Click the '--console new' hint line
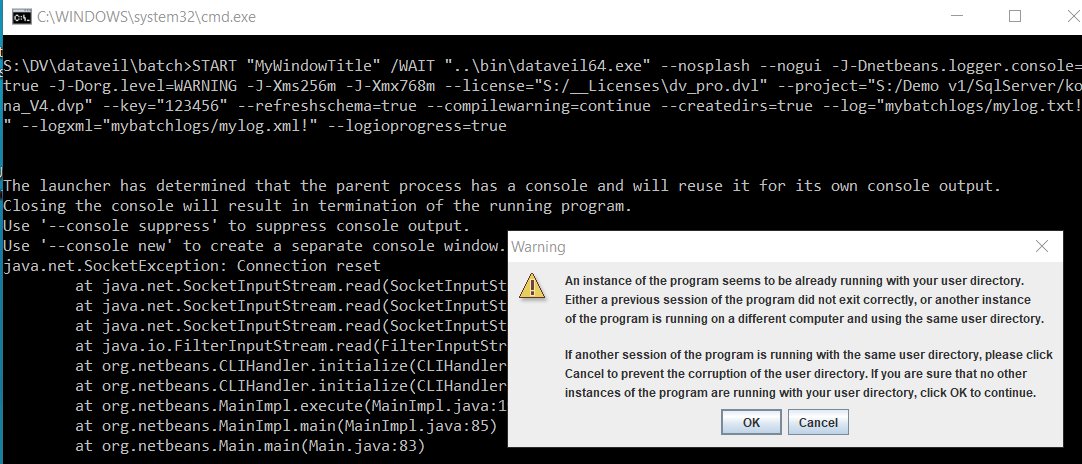Viewport: 1082px width, 464px height. [x=255, y=246]
